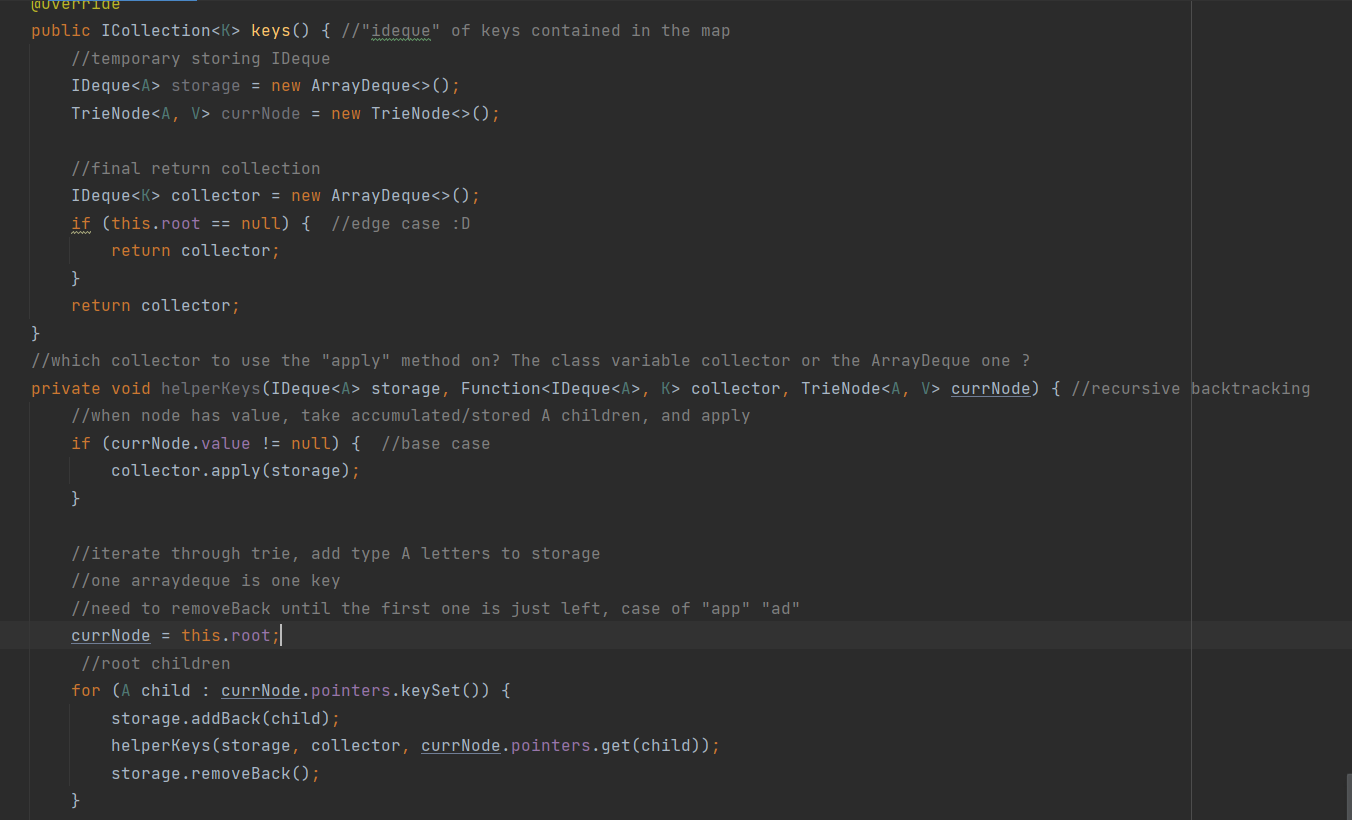Click the recursive backtracking comment
1352x820 pixels.
coord(1190,388)
